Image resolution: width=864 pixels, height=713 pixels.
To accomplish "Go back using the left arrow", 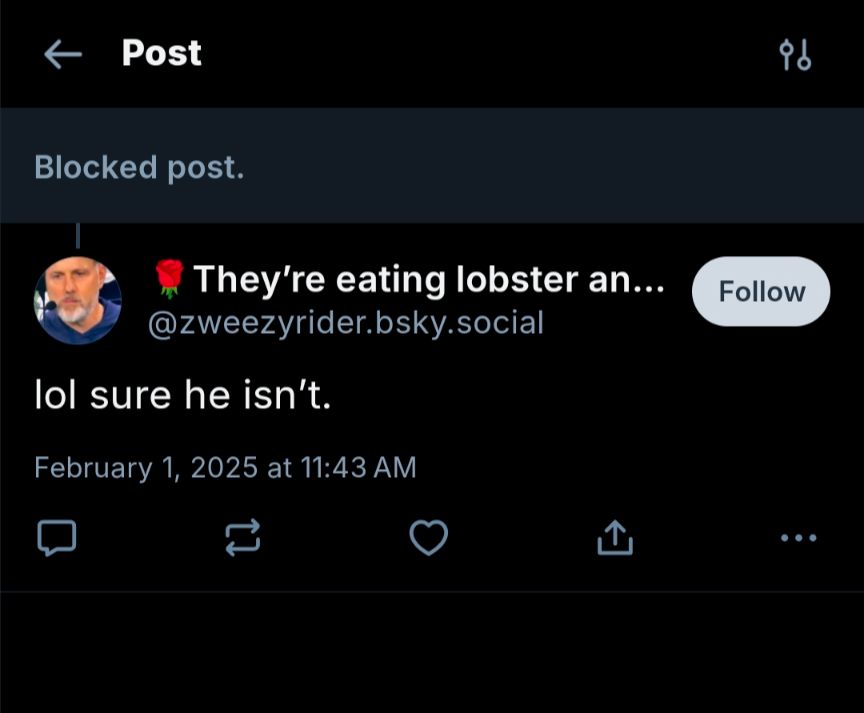I will click(x=63, y=55).
